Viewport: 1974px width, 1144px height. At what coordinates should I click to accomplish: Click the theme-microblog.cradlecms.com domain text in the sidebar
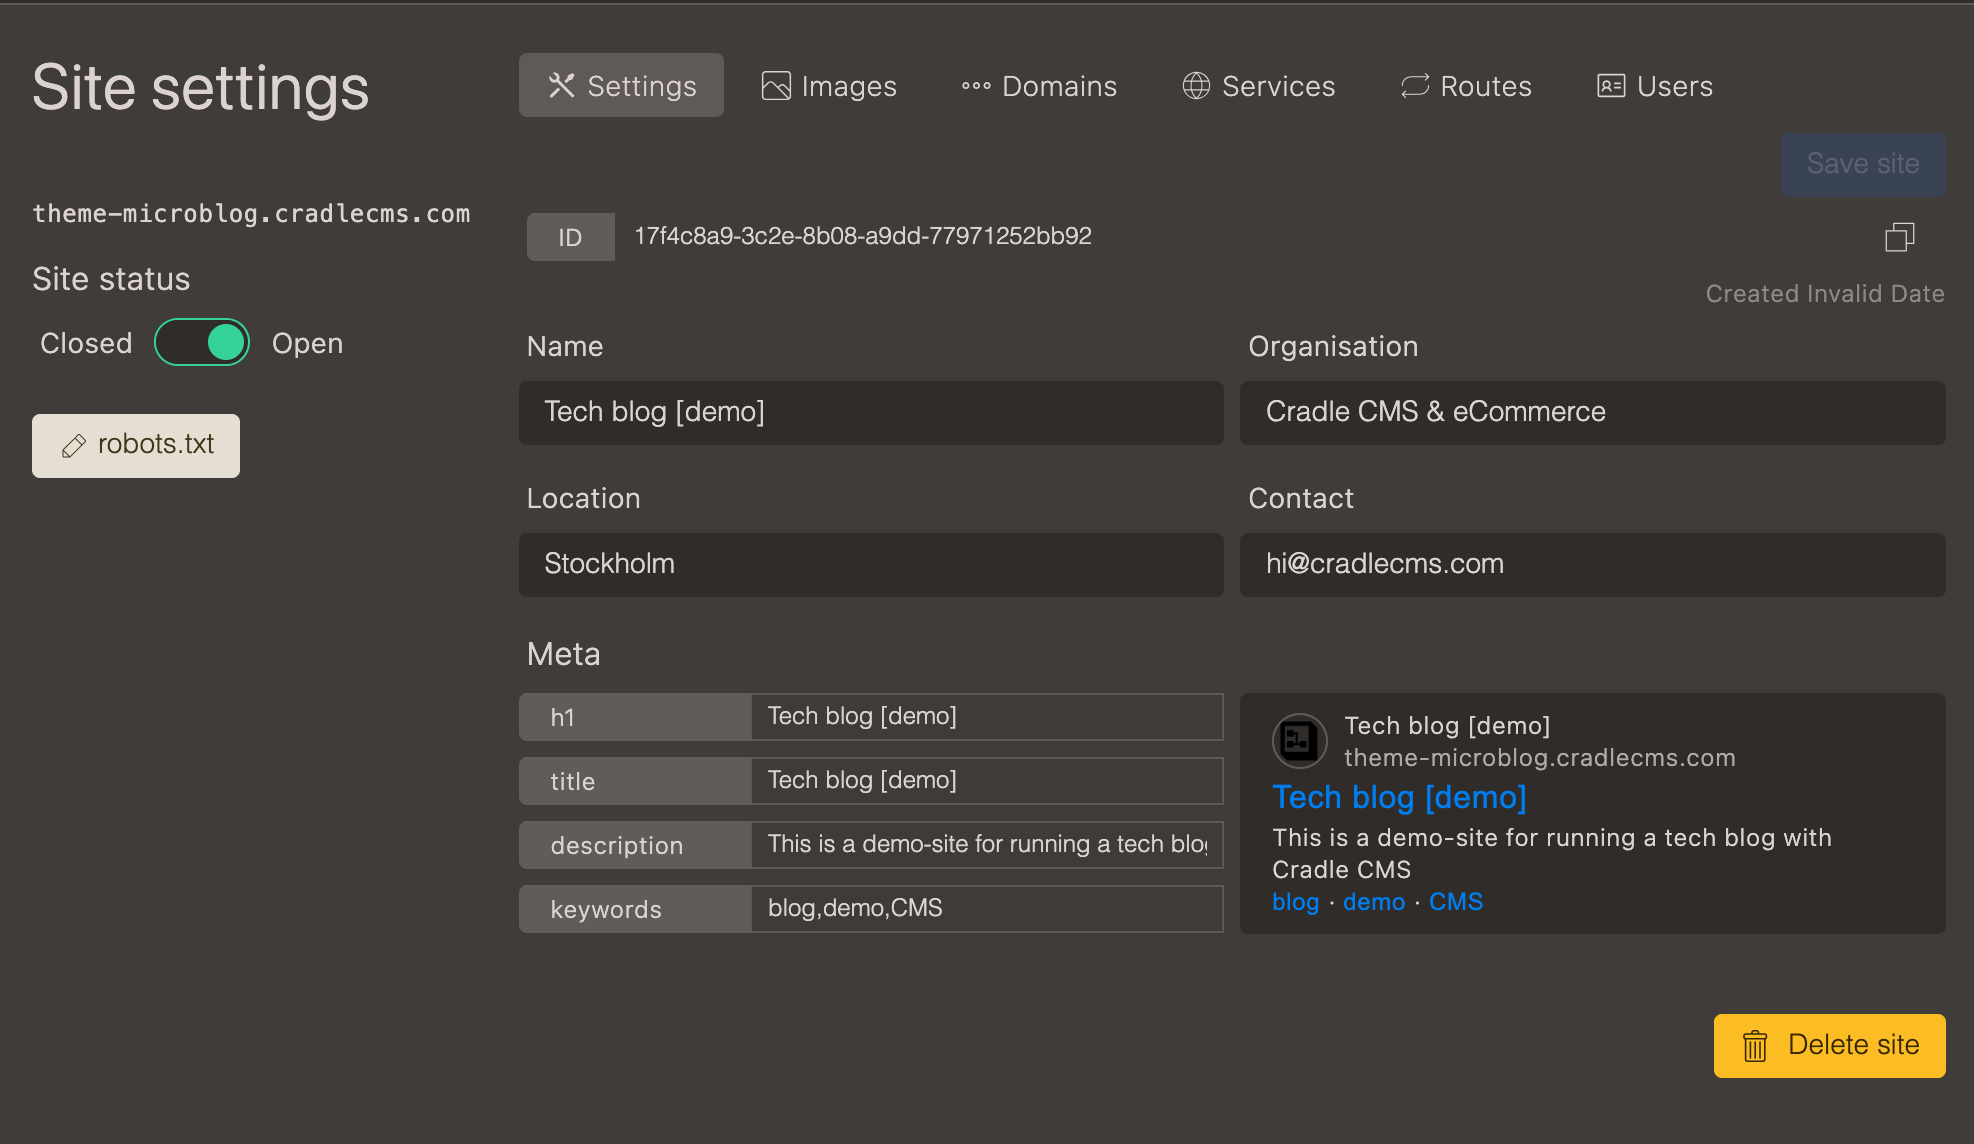point(251,214)
